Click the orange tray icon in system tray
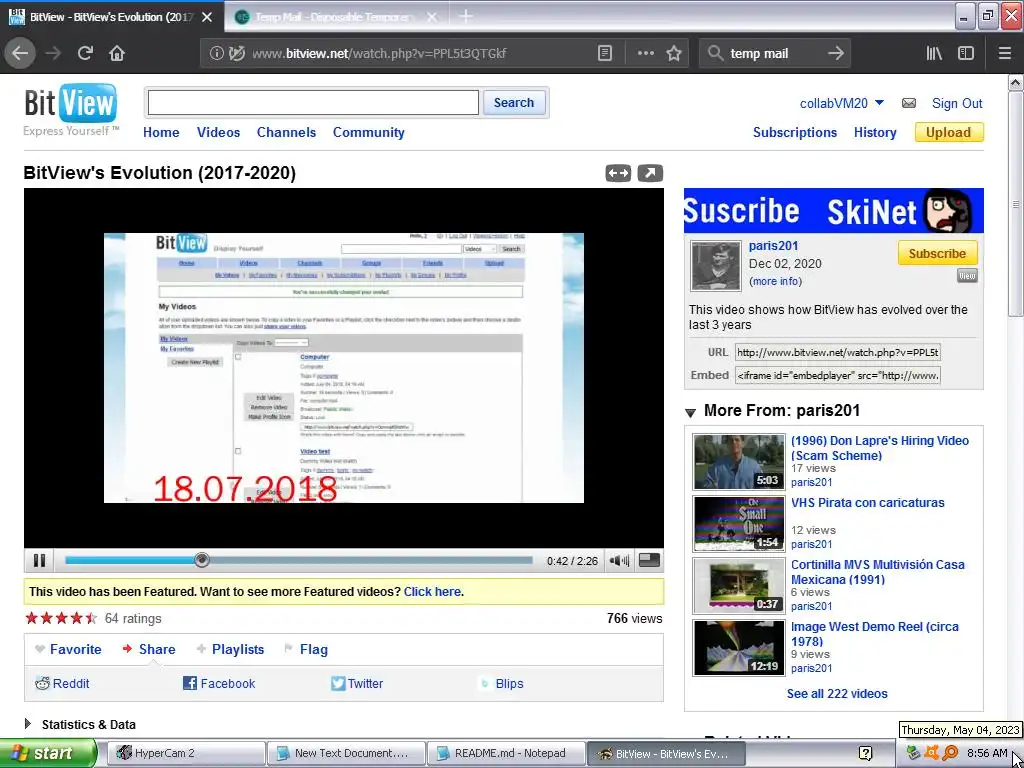1024x768 pixels. click(x=932, y=753)
